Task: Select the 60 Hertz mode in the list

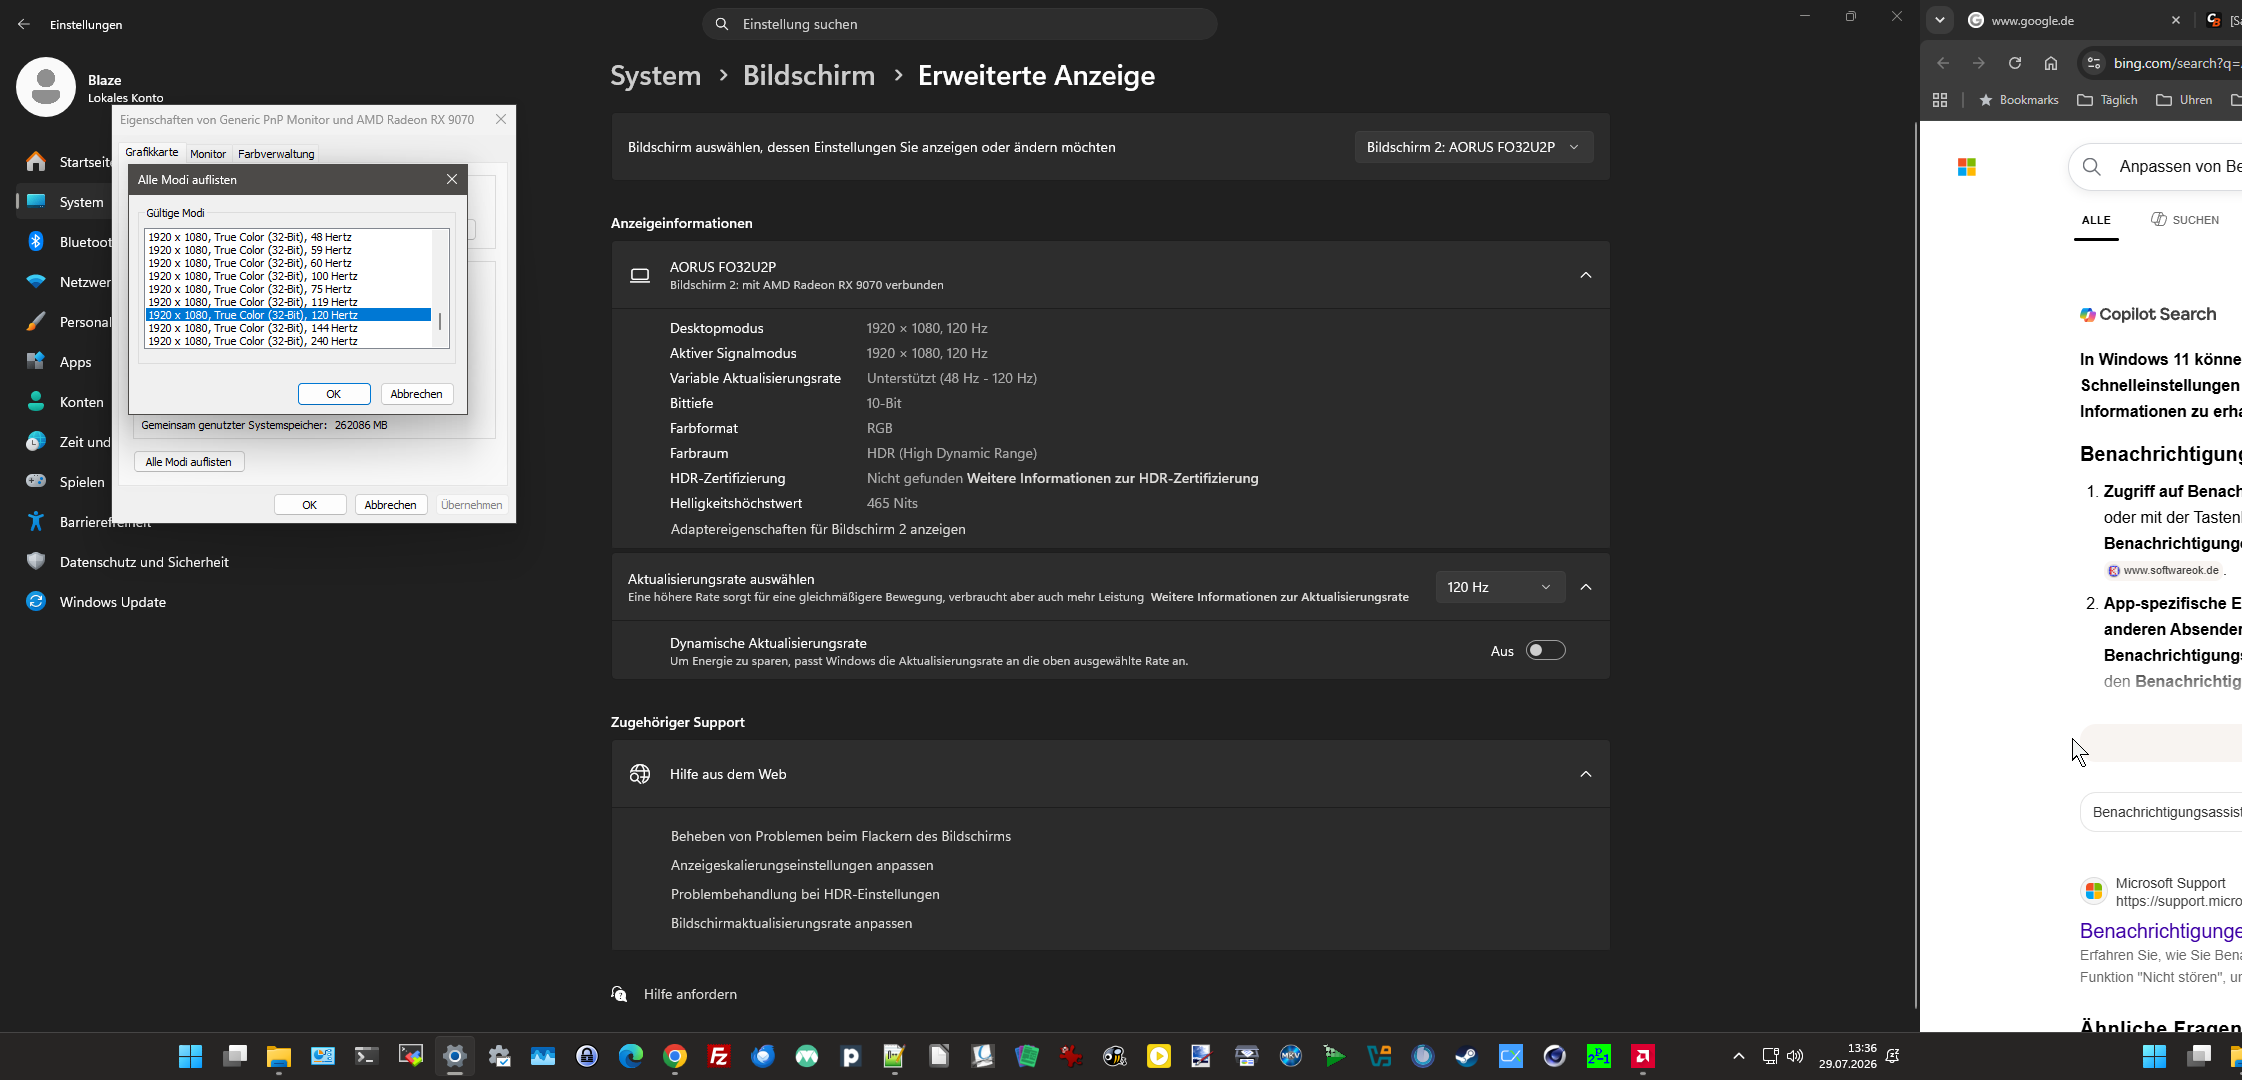Action: tap(288, 263)
